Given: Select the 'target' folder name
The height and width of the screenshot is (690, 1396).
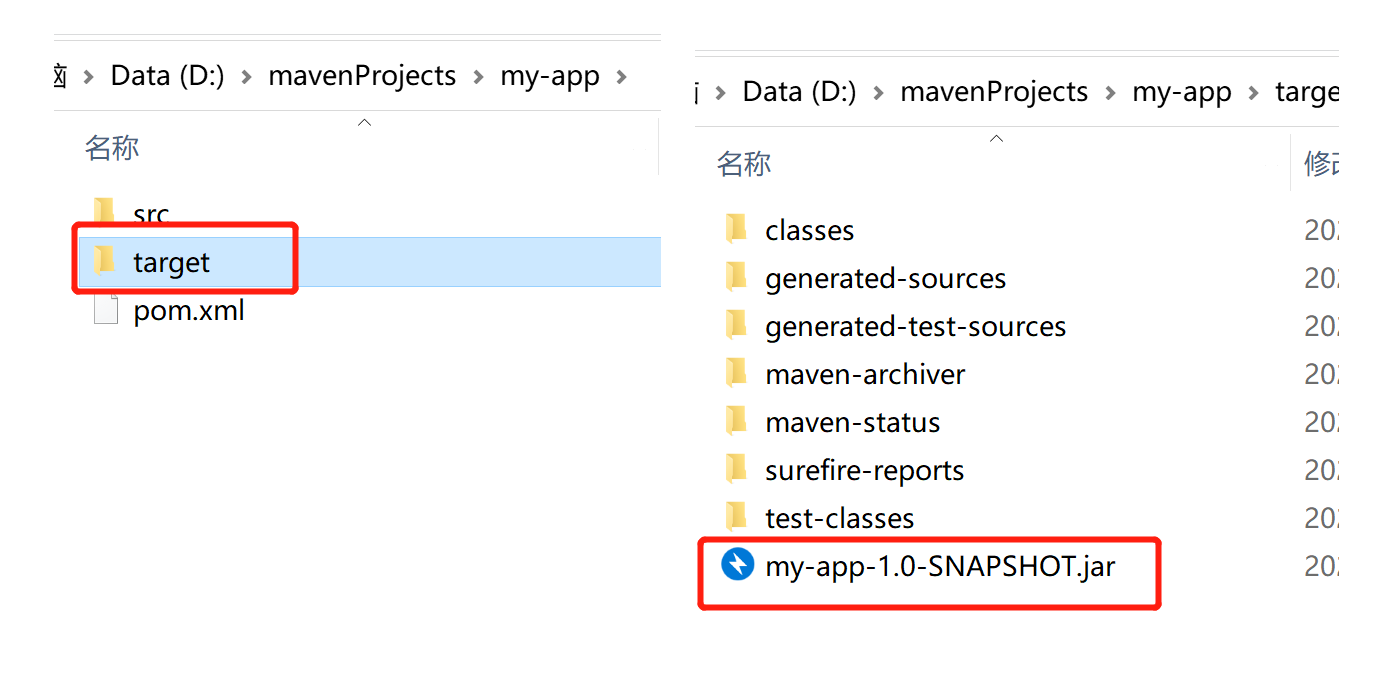Looking at the screenshot, I should (171, 262).
